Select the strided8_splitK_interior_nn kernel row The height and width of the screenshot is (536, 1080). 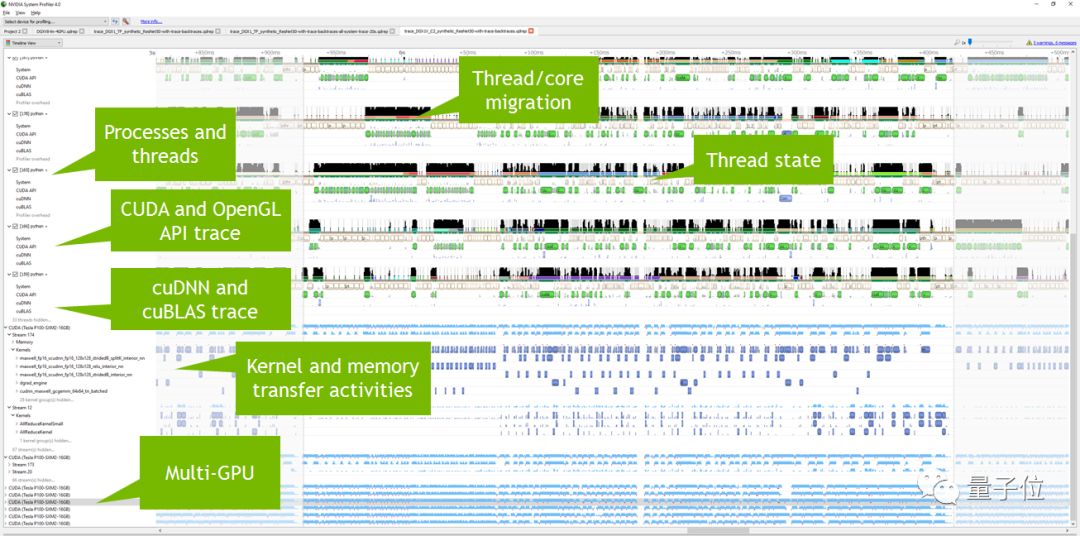click(81, 358)
